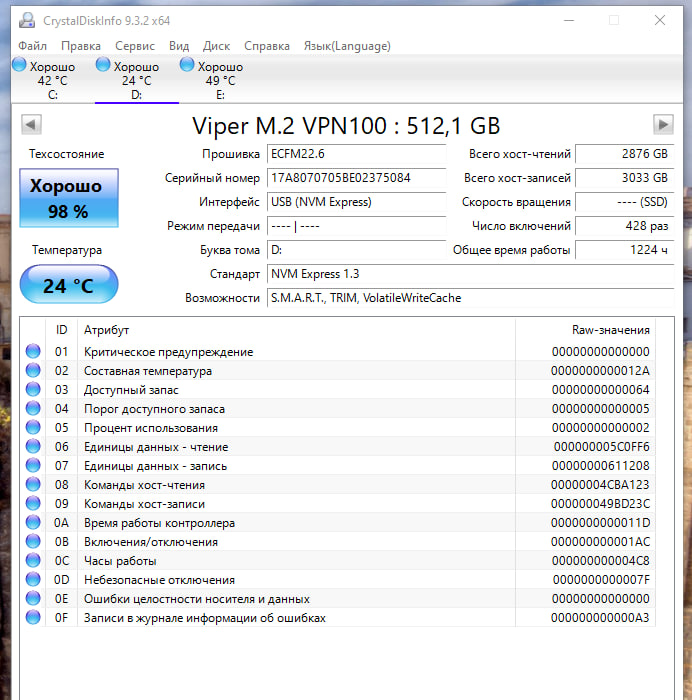The width and height of the screenshot is (692, 700).
Task: Click status dot of attribute 0A Время работы контроллера
Action: (x=33, y=522)
